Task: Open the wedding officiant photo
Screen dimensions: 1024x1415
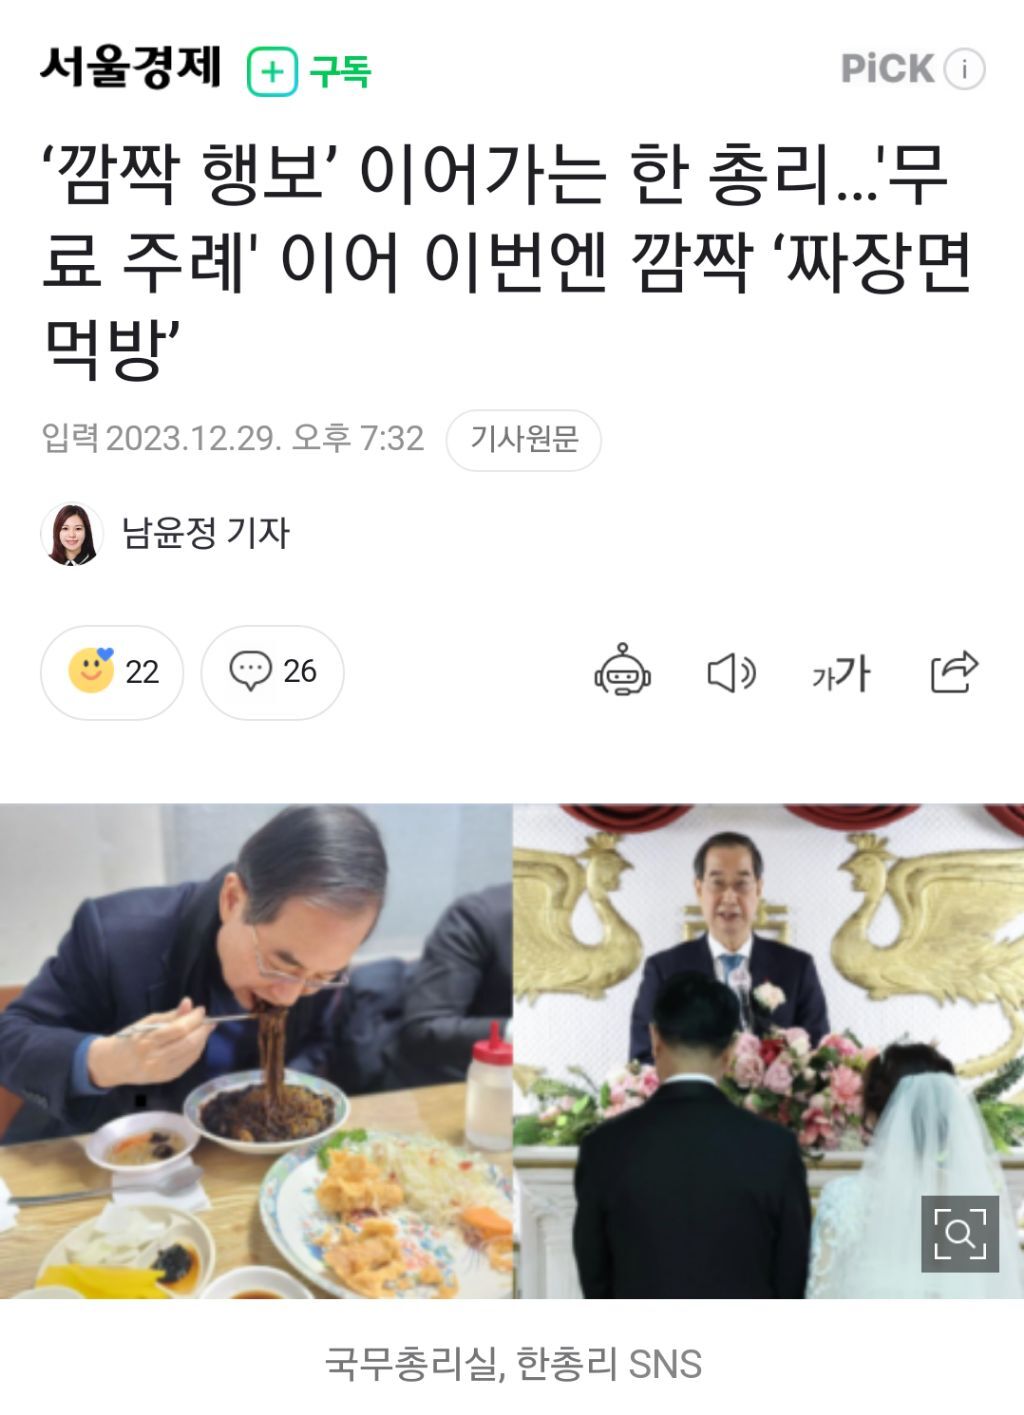Action: coord(769,1051)
